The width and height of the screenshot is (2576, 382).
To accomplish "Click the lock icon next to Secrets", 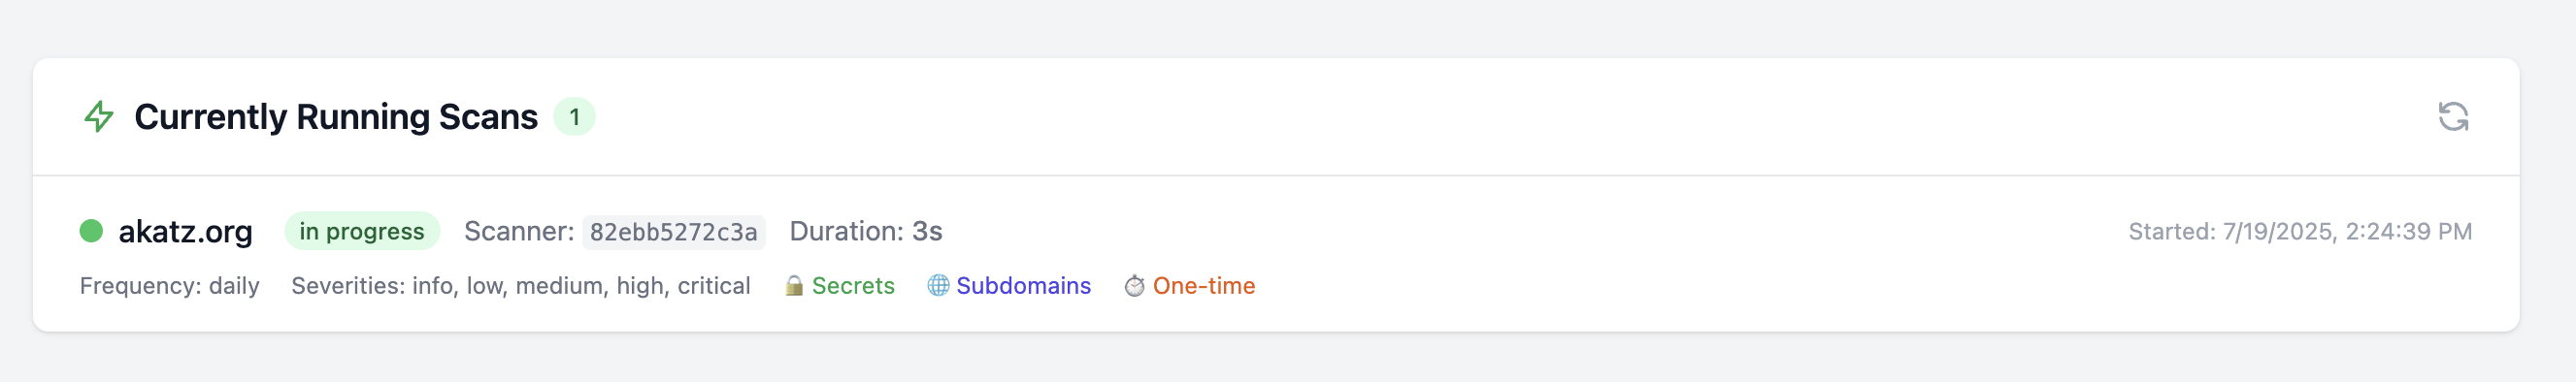I will [794, 286].
